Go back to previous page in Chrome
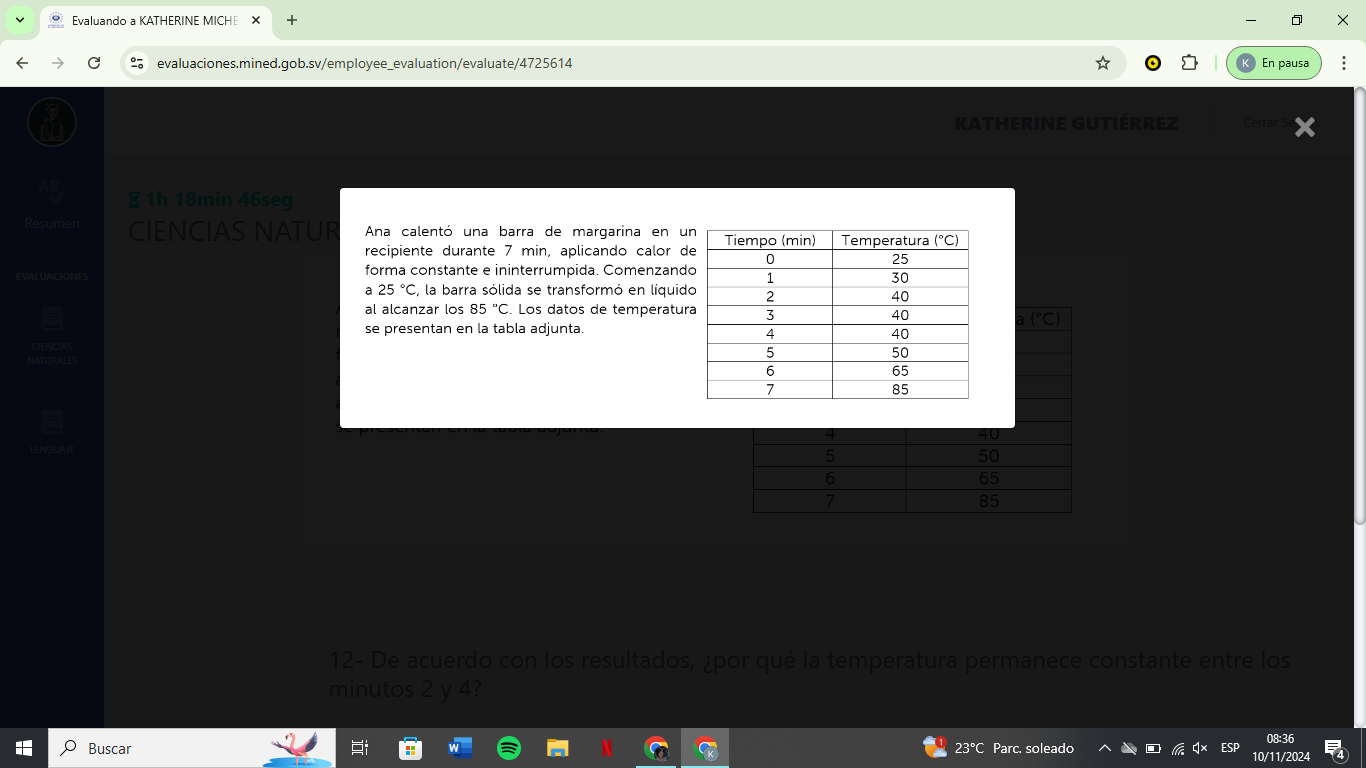Screen dimensions: 1366x768 click(x=22, y=63)
